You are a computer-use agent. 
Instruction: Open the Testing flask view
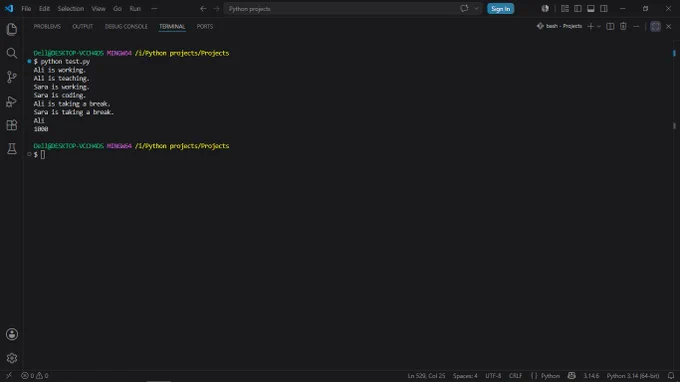pyautogui.click(x=12, y=149)
